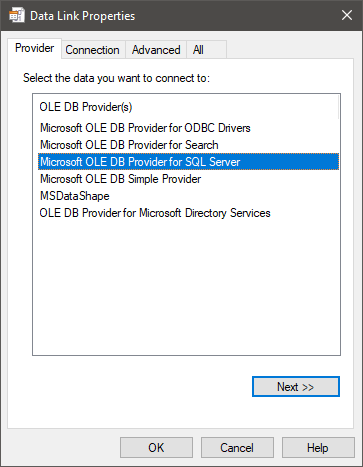This screenshot has height=467, width=363.
Task: Open the Connection tab
Action: (x=92, y=50)
